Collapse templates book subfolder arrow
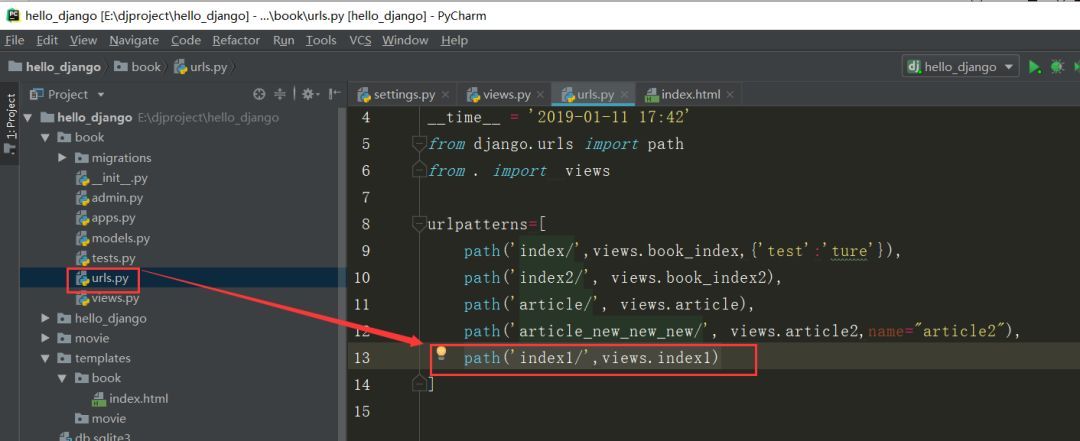 click(63, 378)
